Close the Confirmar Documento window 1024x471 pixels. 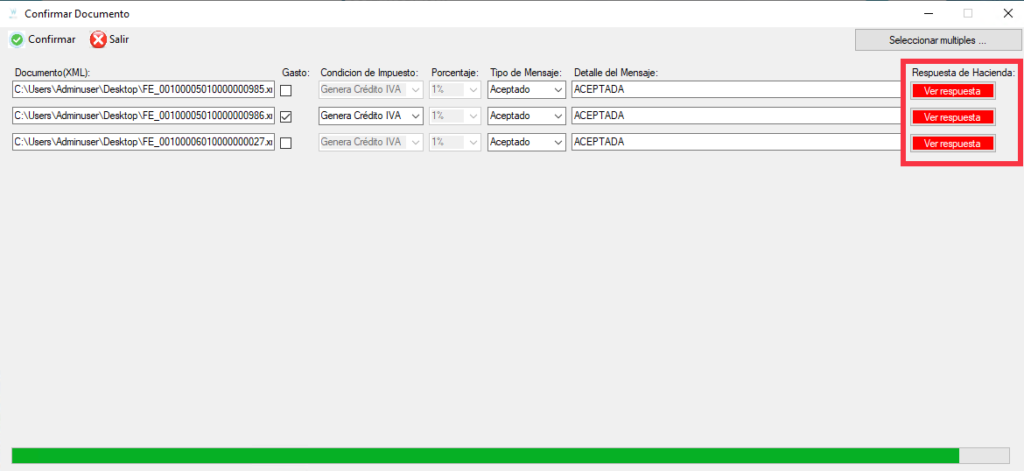[x=1005, y=14]
